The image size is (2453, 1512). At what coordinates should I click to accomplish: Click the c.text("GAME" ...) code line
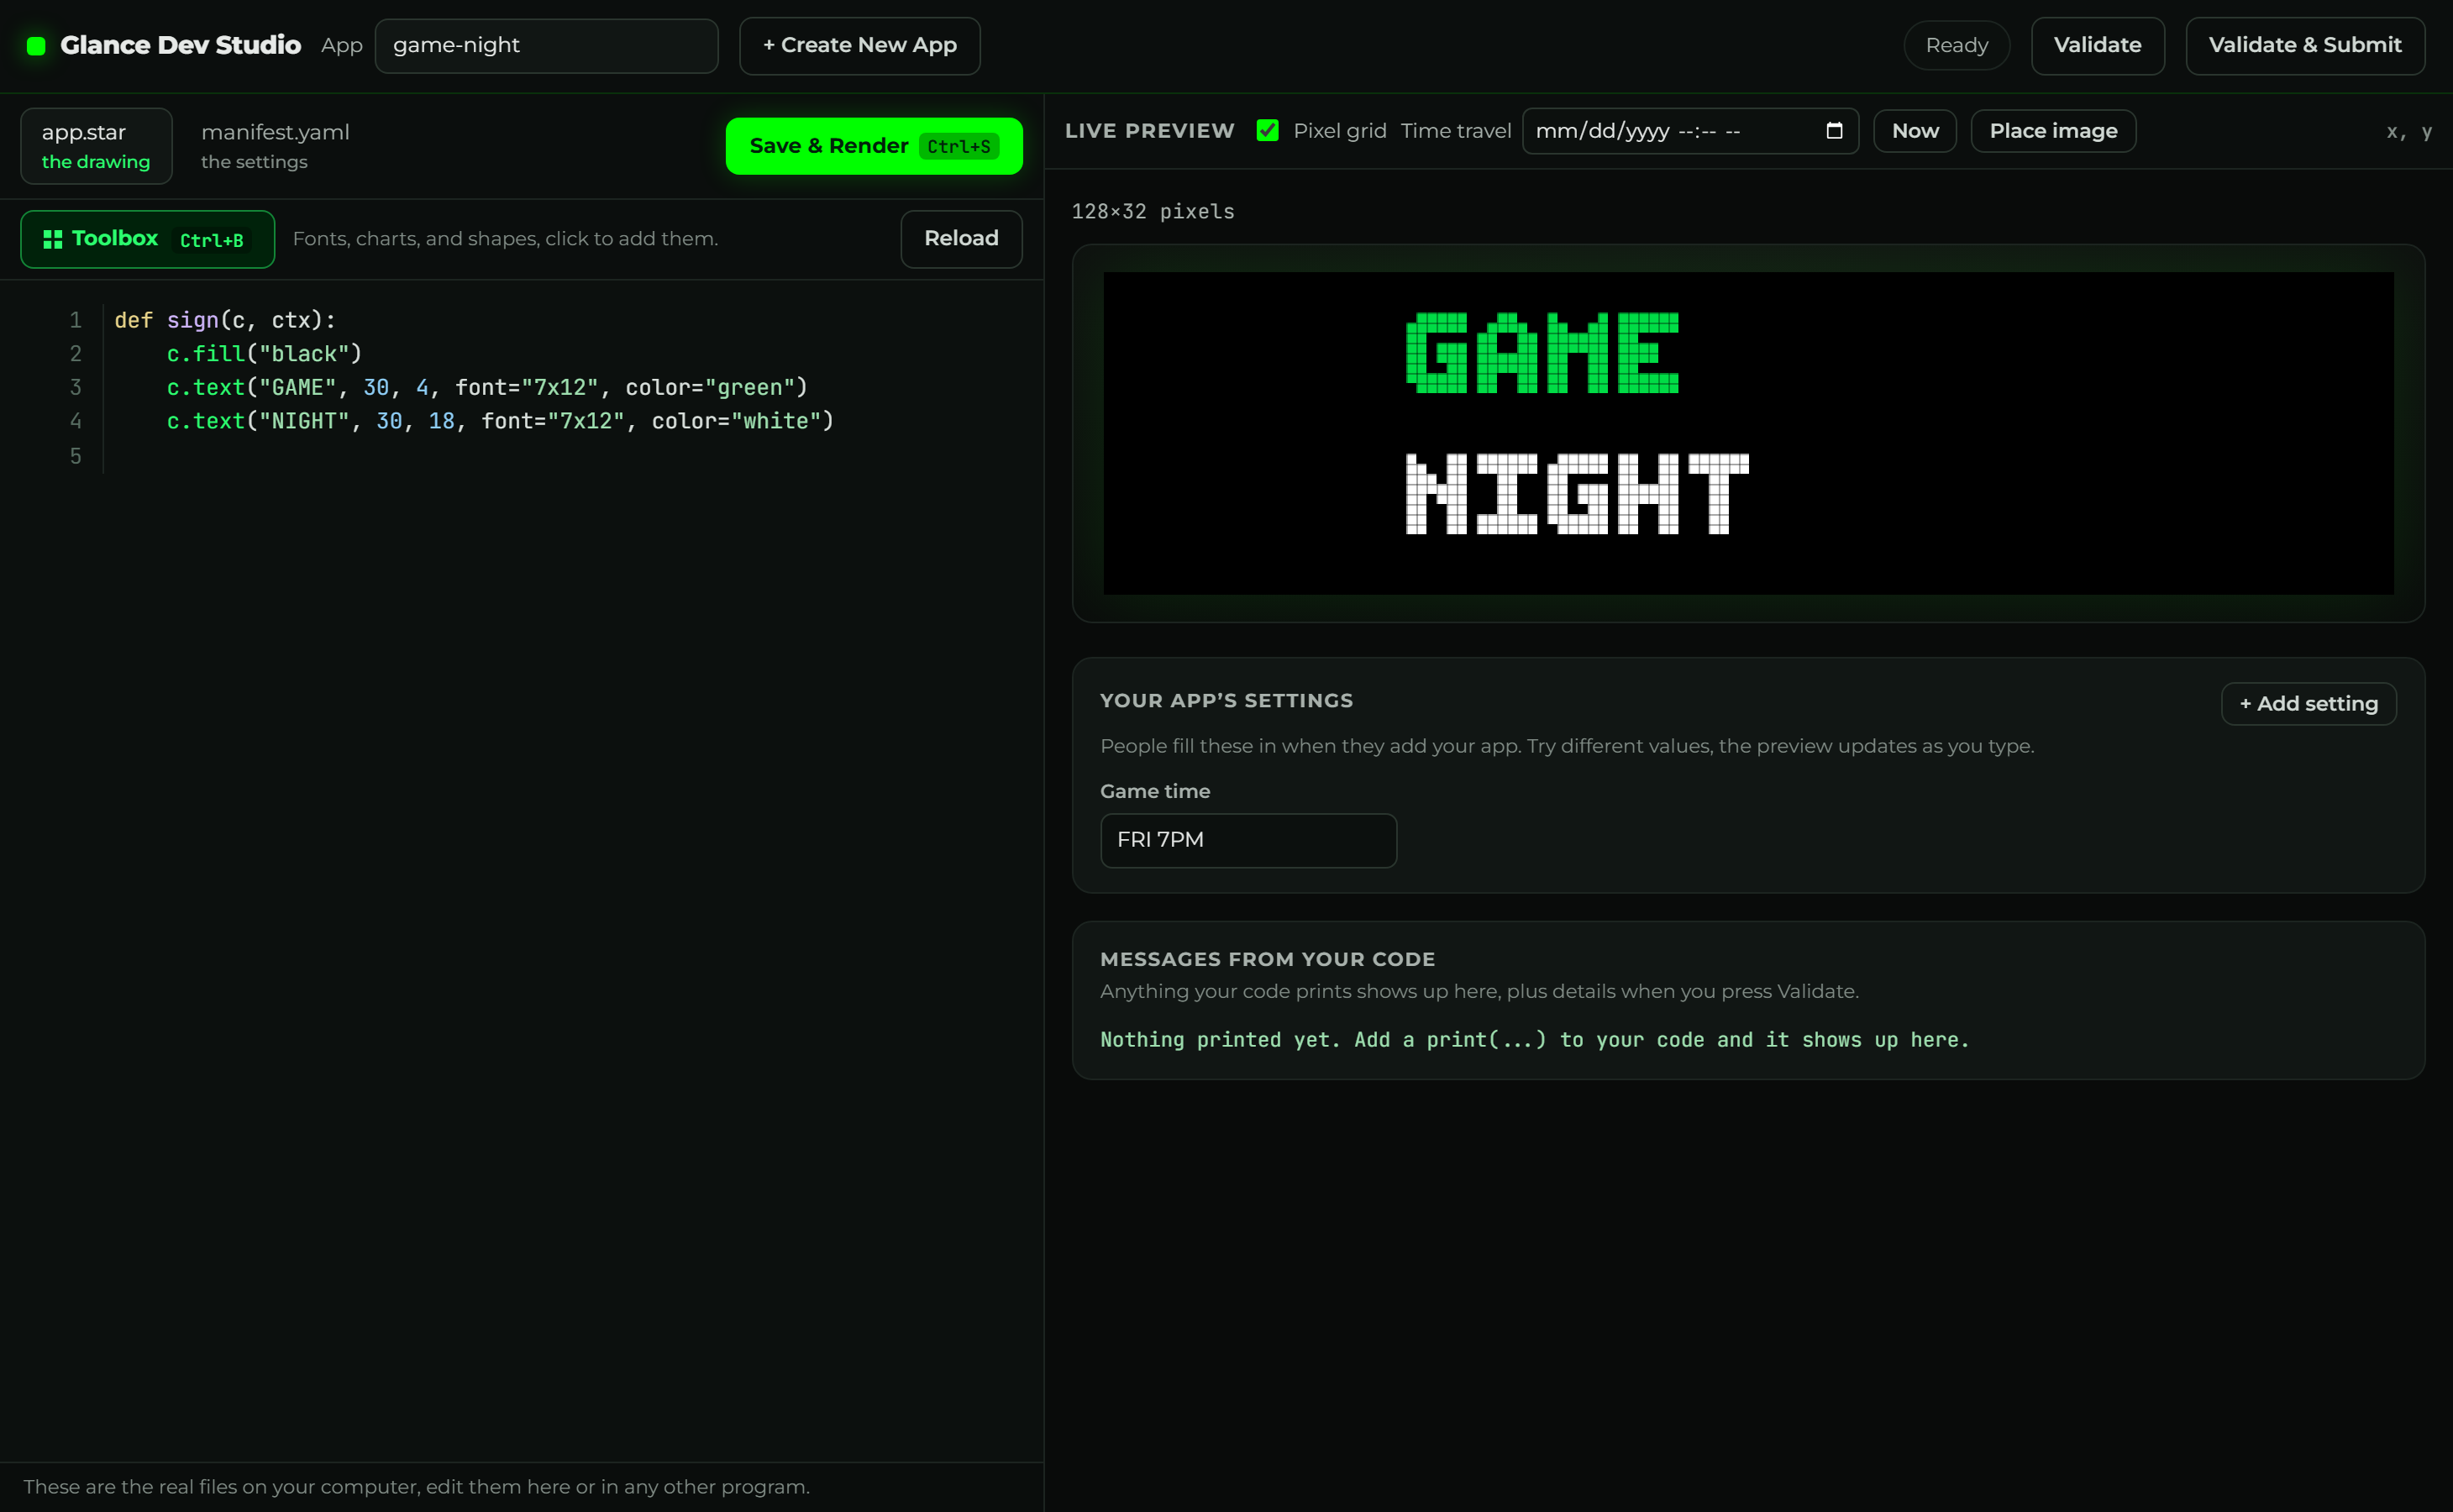(x=487, y=388)
